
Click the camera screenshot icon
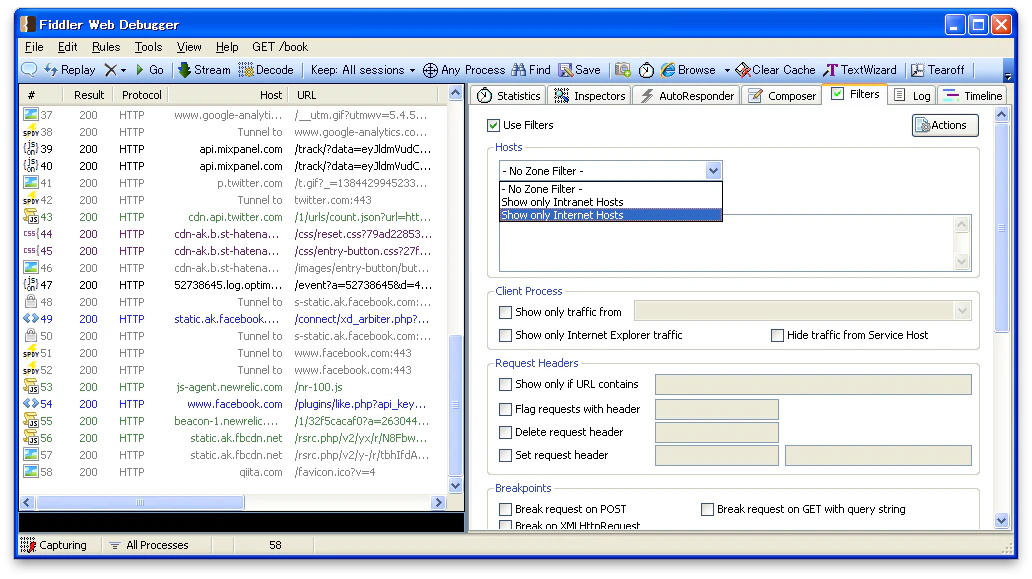coord(623,70)
